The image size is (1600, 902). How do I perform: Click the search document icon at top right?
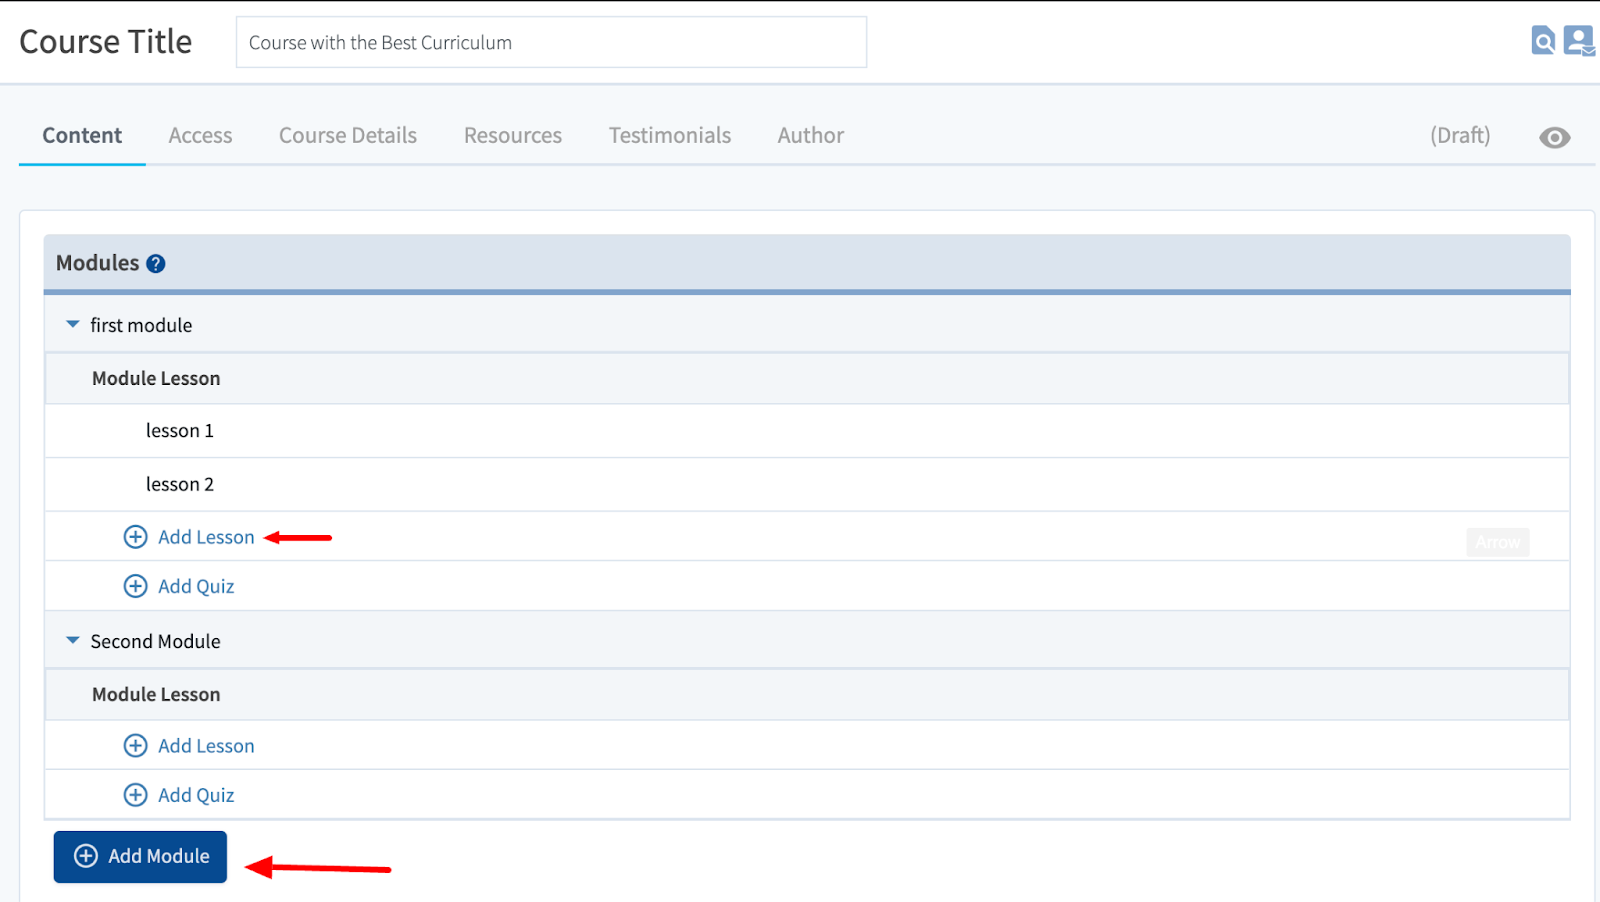(1543, 41)
